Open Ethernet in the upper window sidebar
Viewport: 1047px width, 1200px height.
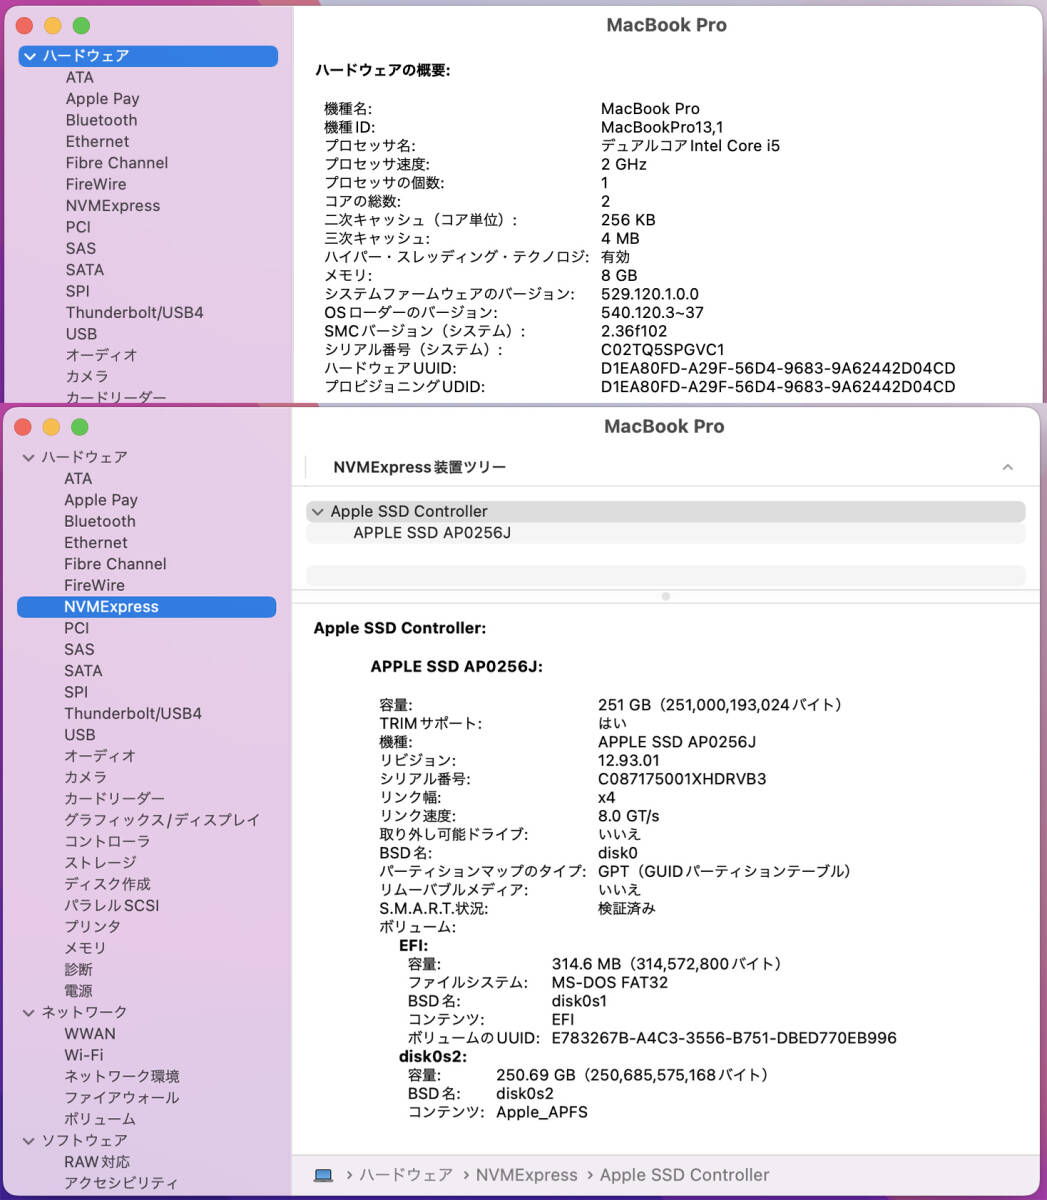point(97,141)
